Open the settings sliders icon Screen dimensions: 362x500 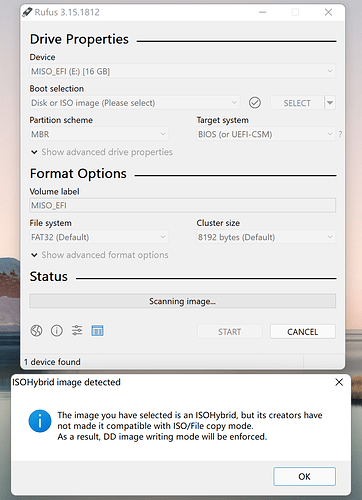pos(77,330)
